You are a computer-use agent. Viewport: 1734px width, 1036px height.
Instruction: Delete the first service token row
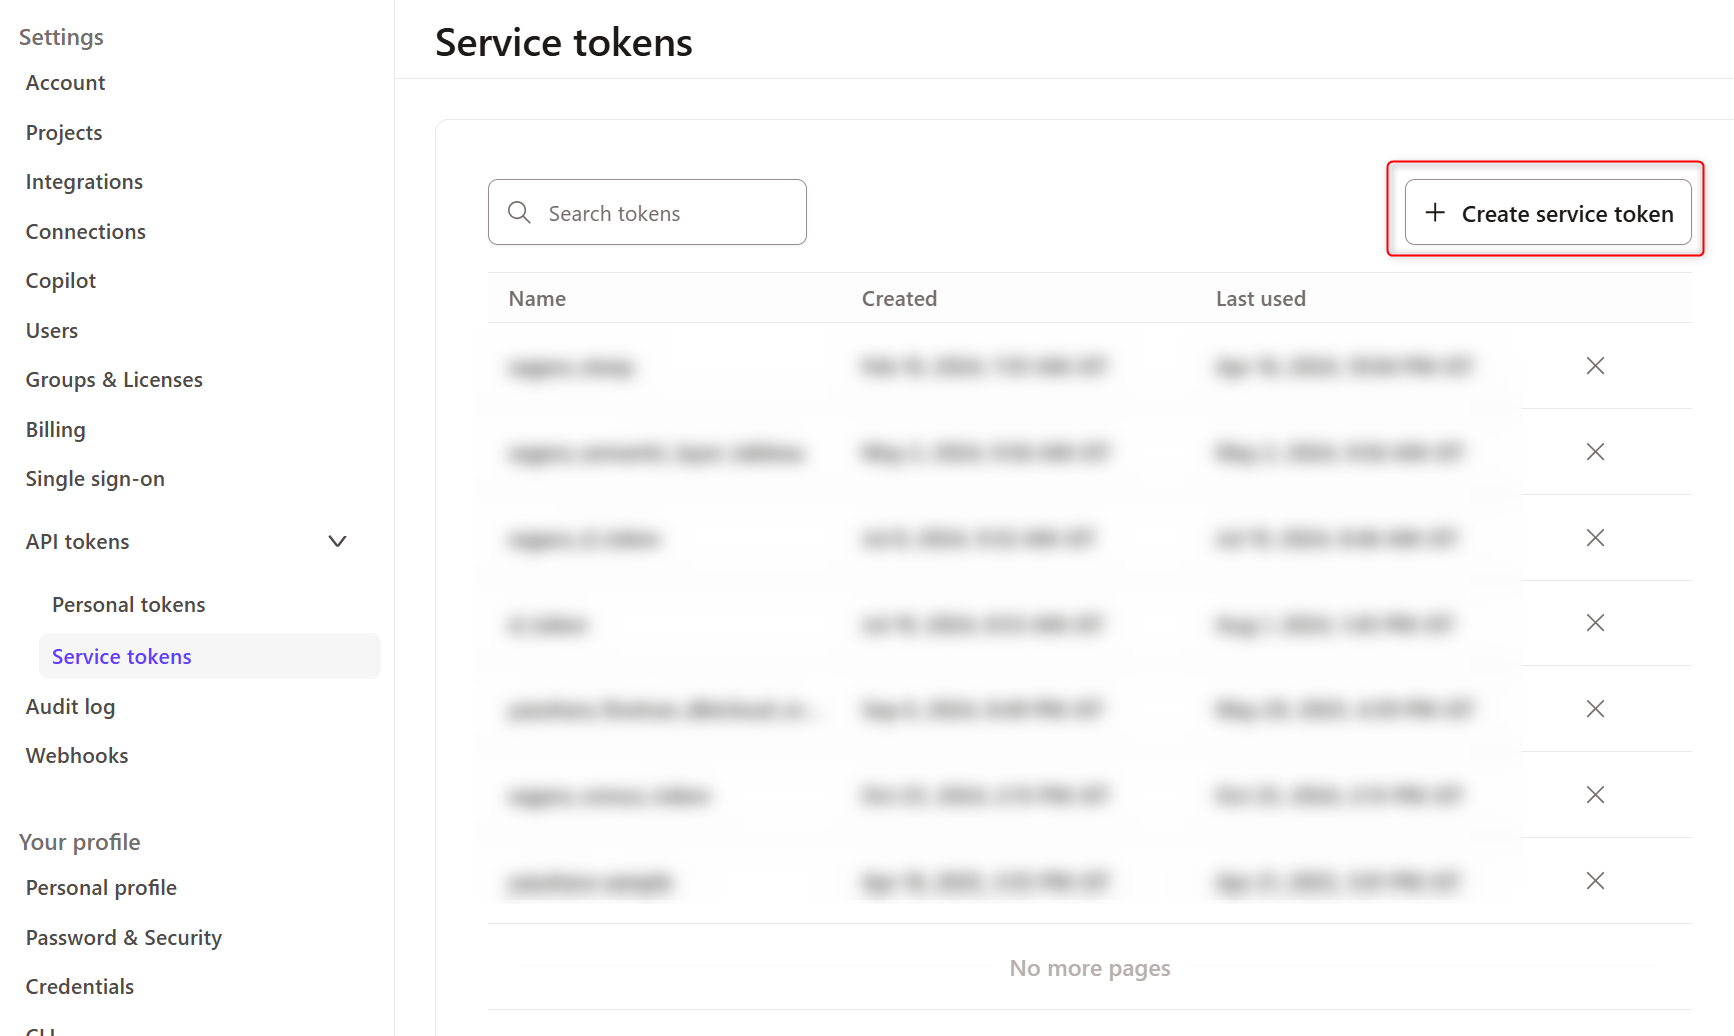pos(1595,366)
